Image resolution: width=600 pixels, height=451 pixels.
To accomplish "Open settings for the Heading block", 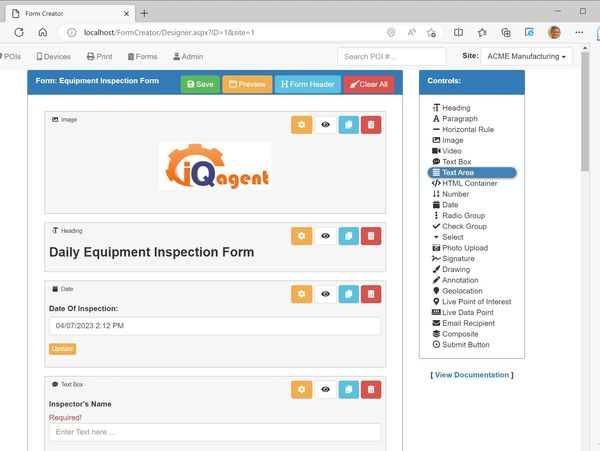I will [302, 236].
